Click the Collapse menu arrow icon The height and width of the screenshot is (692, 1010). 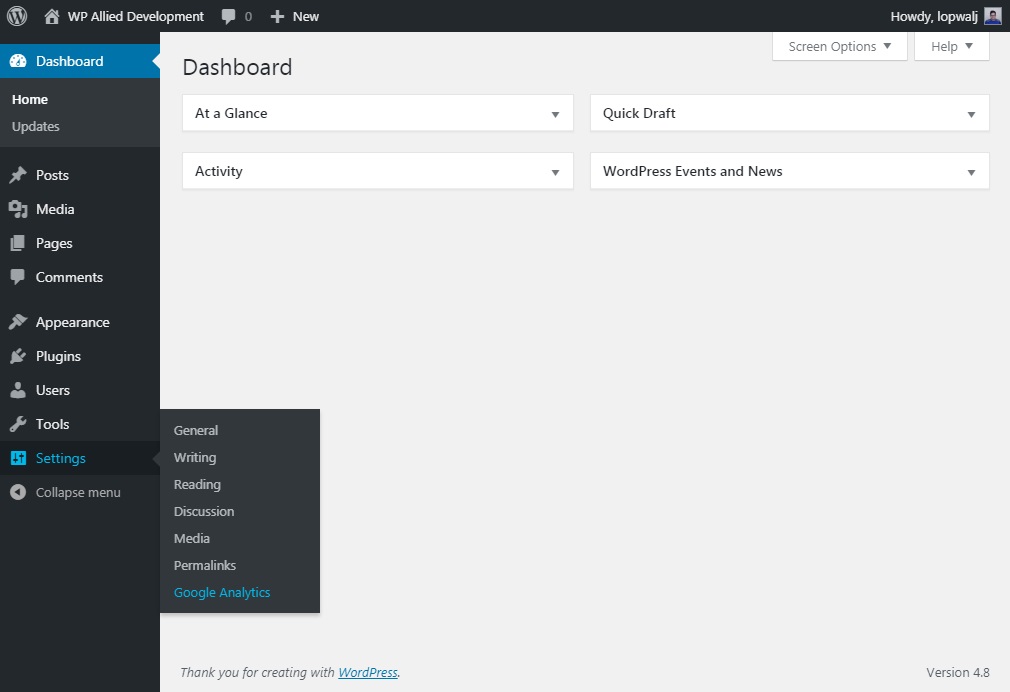pos(18,492)
